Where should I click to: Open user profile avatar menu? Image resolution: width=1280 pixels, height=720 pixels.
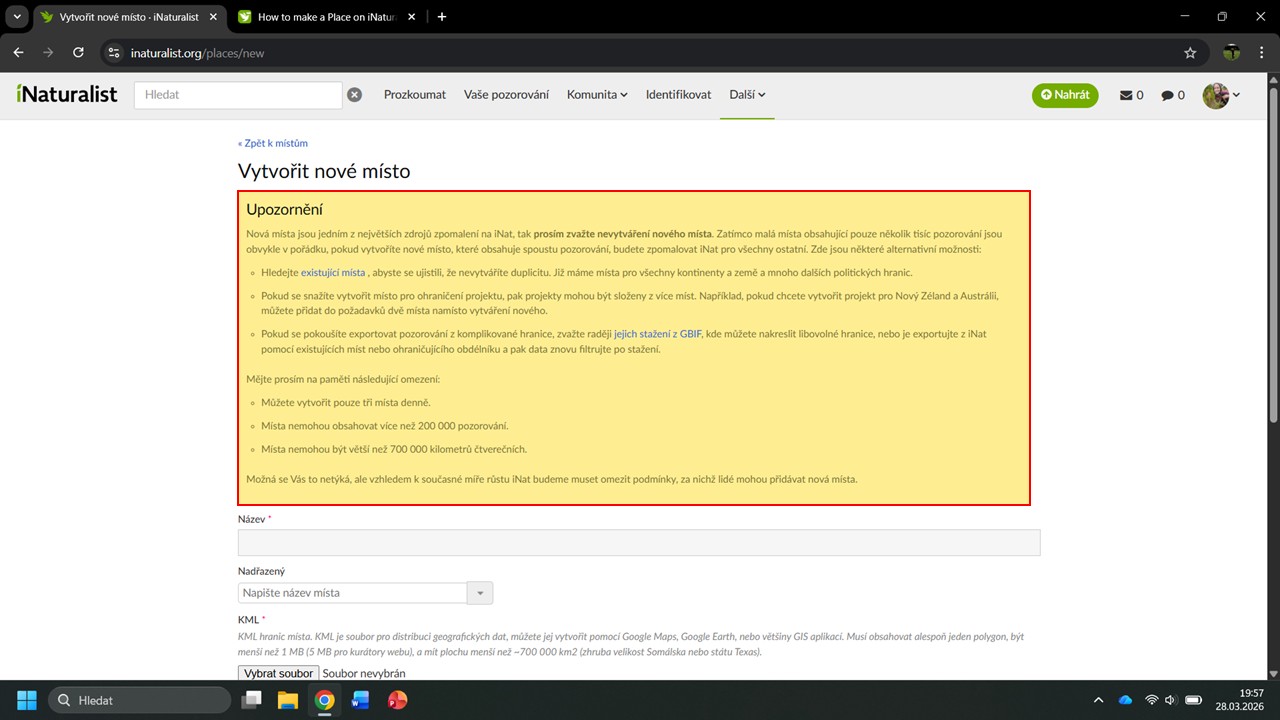click(1221, 95)
